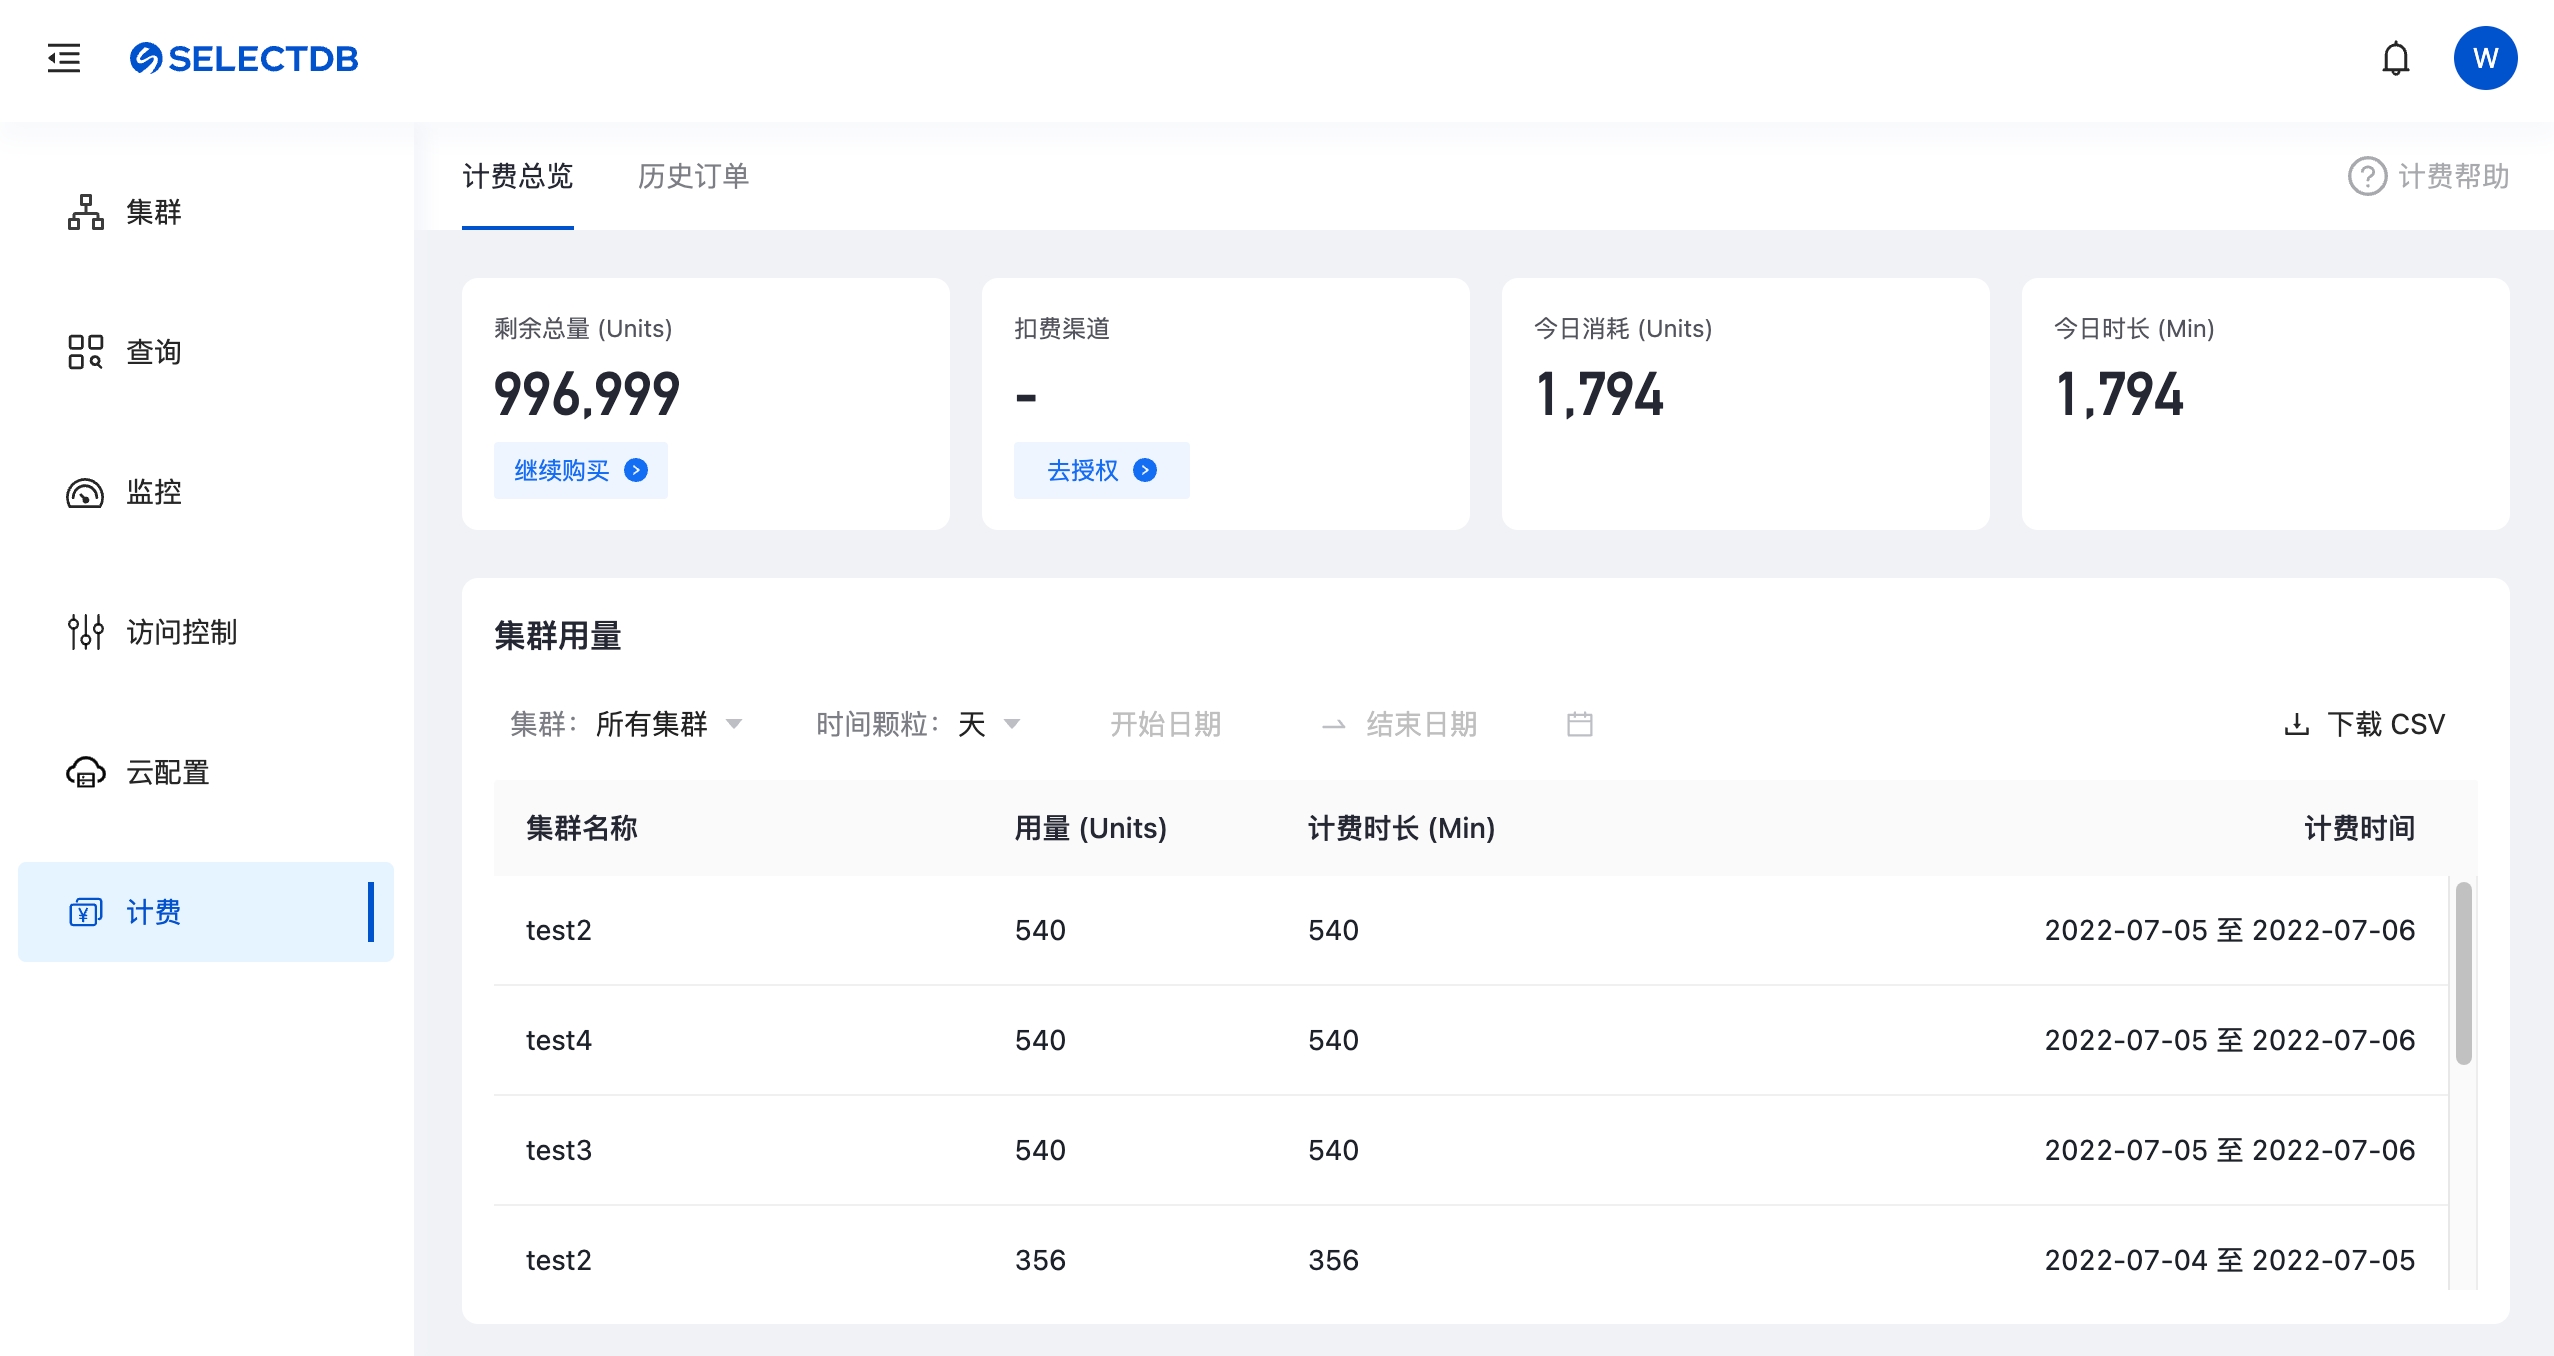Click the 去授权 button
The height and width of the screenshot is (1356, 2554).
[1101, 470]
